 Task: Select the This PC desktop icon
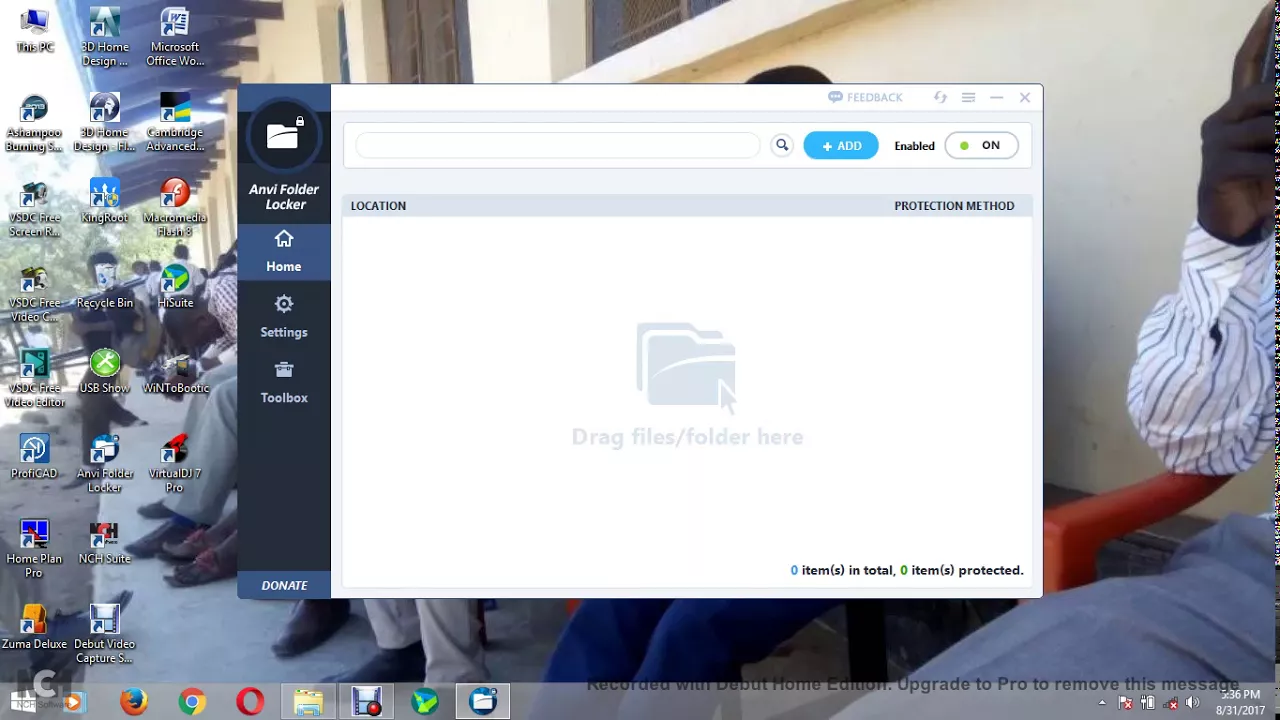pos(35,30)
